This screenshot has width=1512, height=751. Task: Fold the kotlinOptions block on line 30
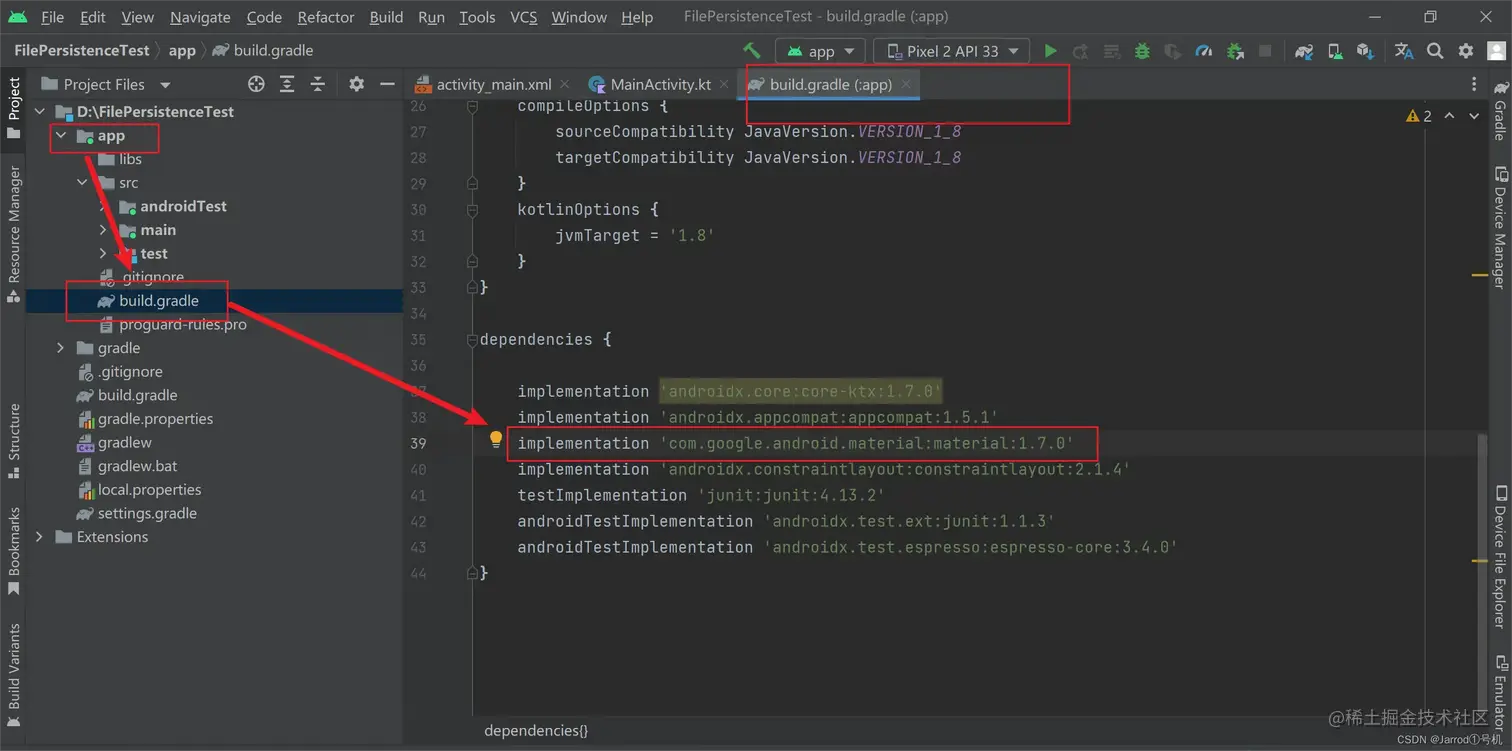coord(472,210)
